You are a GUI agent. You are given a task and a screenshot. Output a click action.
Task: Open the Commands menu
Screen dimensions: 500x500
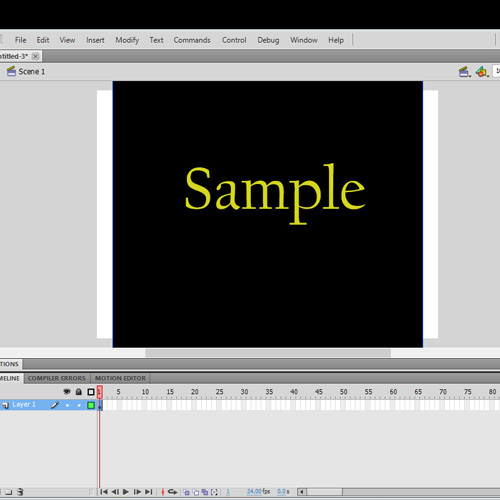pos(192,40)
